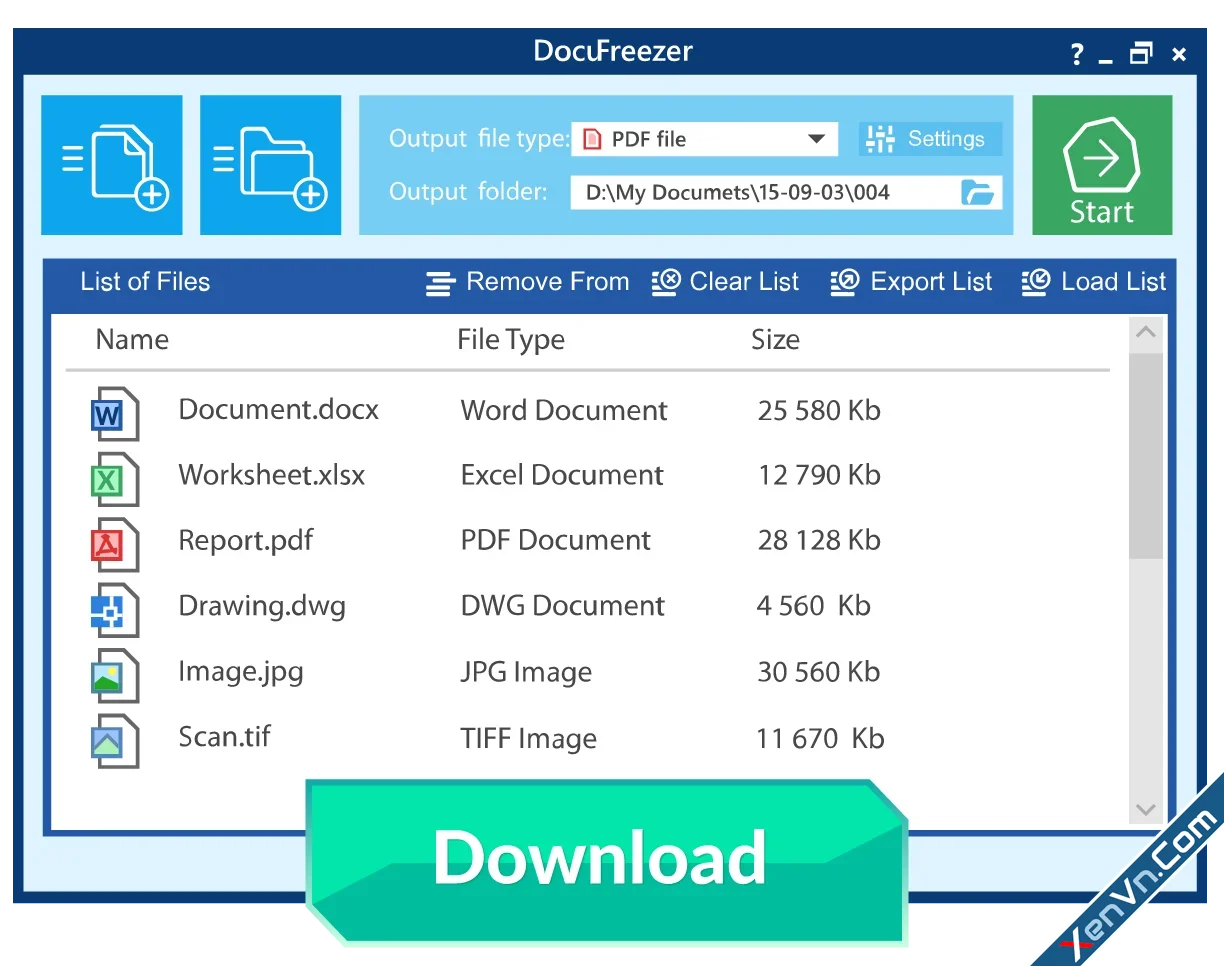Click the scroll down arrow in the file list
Screen dimensions: 1224x966
[x=1146, y=810]
